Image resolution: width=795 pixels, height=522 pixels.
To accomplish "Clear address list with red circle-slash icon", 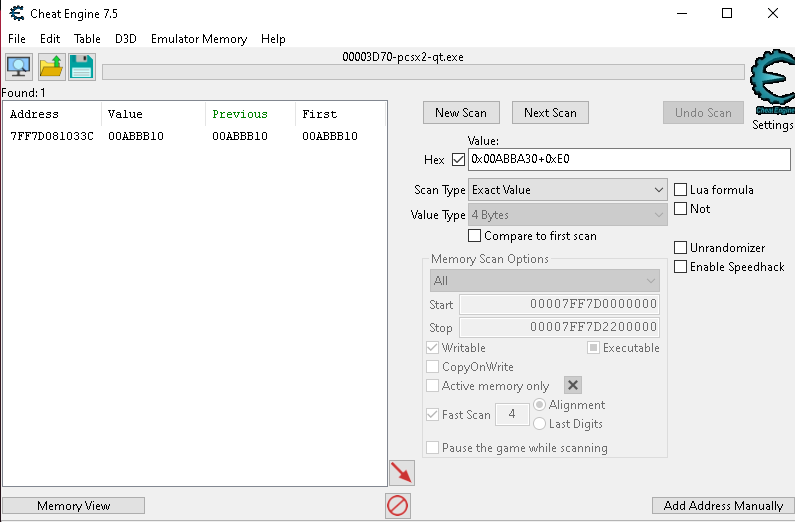I will coord(398,506).
